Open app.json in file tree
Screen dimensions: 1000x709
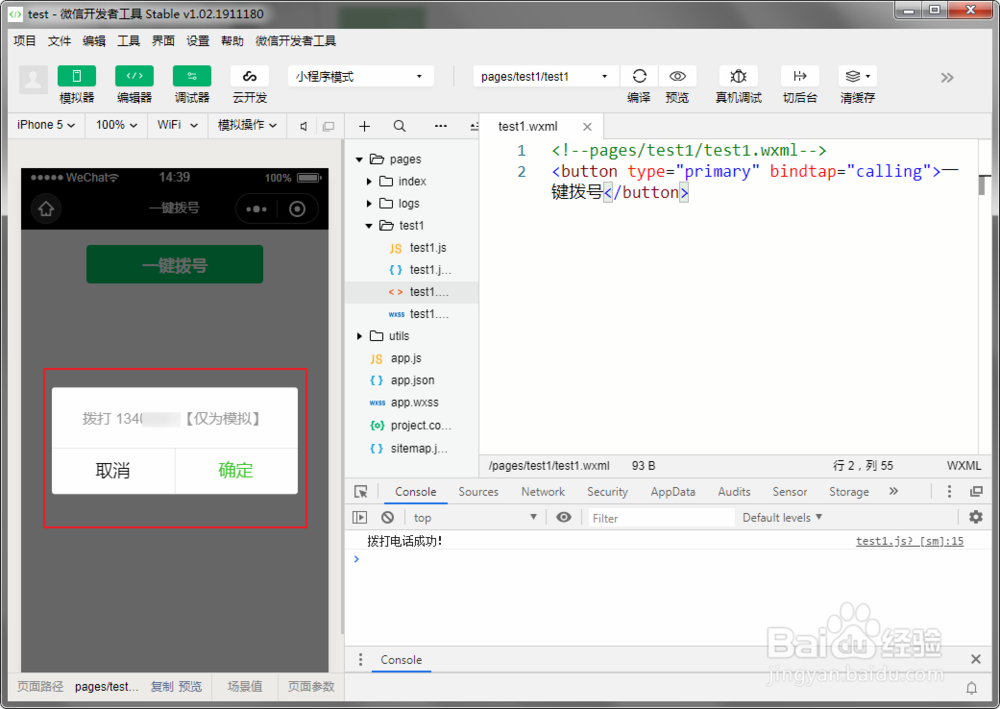click(x=412, y=381)
